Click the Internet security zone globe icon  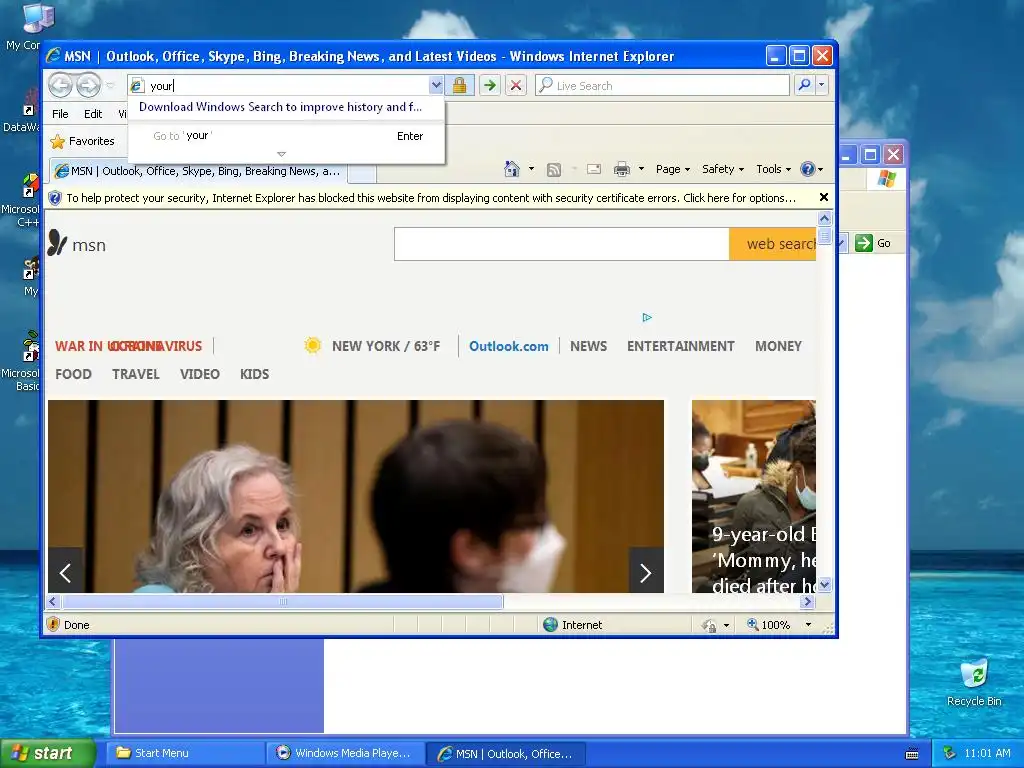[551, 625]
